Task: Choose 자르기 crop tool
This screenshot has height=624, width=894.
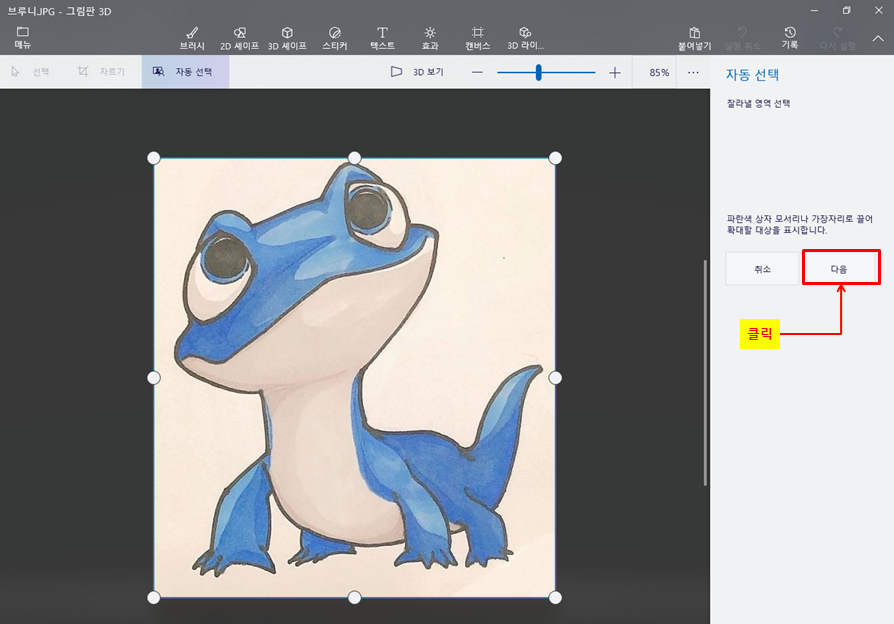Action: click(x=101, y=72)
